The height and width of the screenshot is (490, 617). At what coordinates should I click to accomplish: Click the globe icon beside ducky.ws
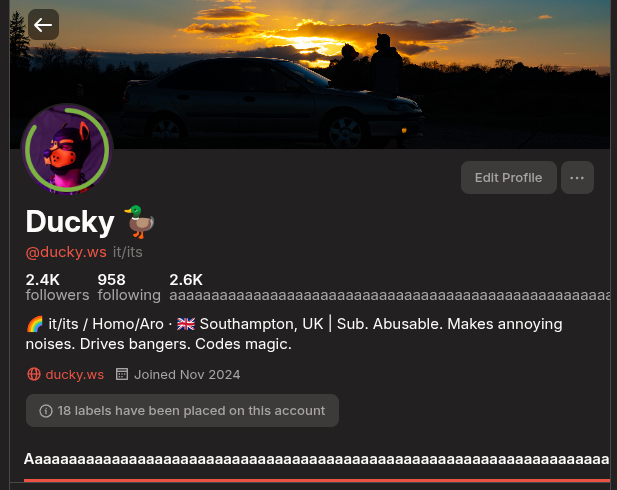34,374
